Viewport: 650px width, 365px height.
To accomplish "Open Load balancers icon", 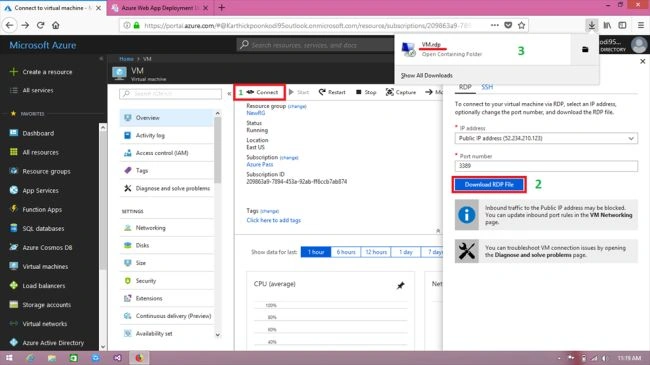I will (14, 285).
